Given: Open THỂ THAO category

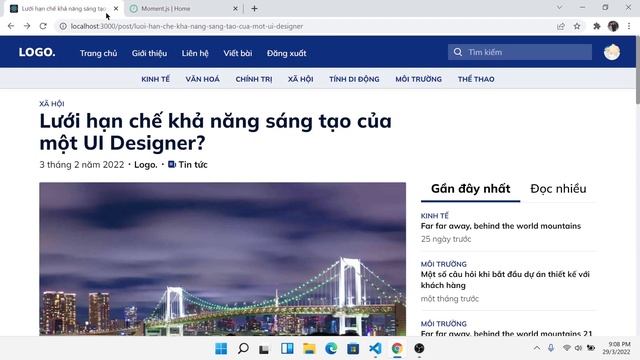Looking at the screenshot, I should [x=476, y=79].
